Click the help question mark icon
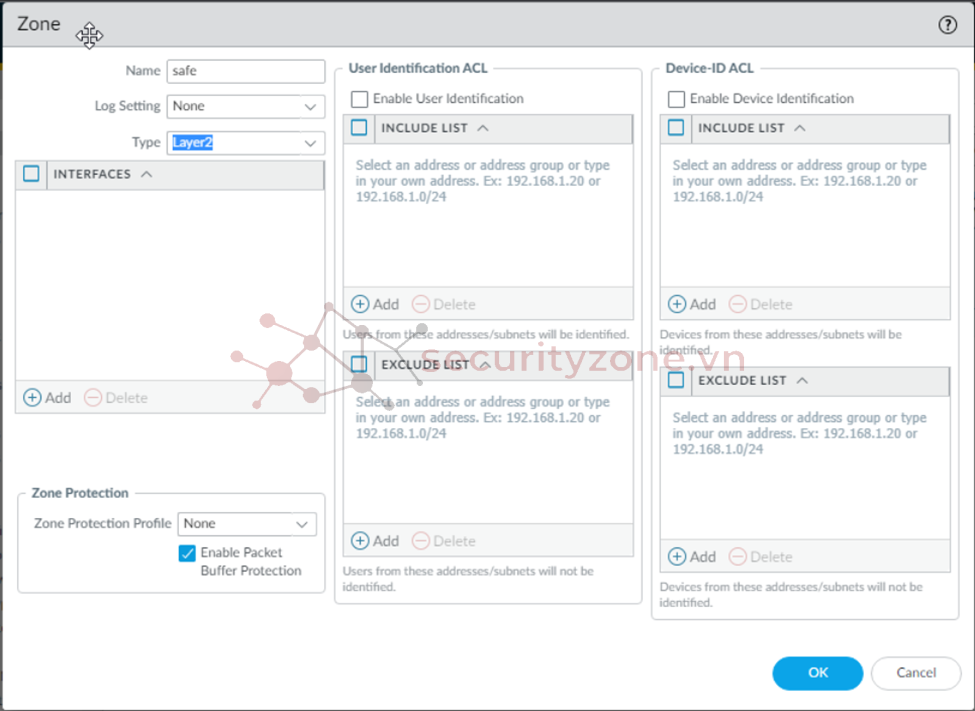 click(x=947, y=26)
